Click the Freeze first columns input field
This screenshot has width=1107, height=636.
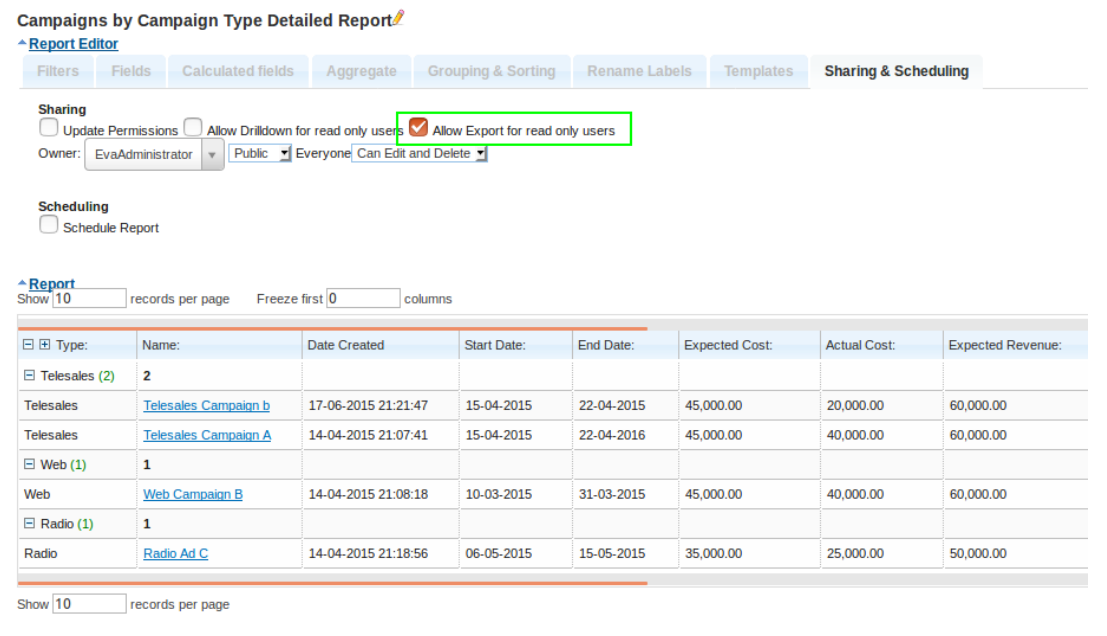click(x=363, y=299)
